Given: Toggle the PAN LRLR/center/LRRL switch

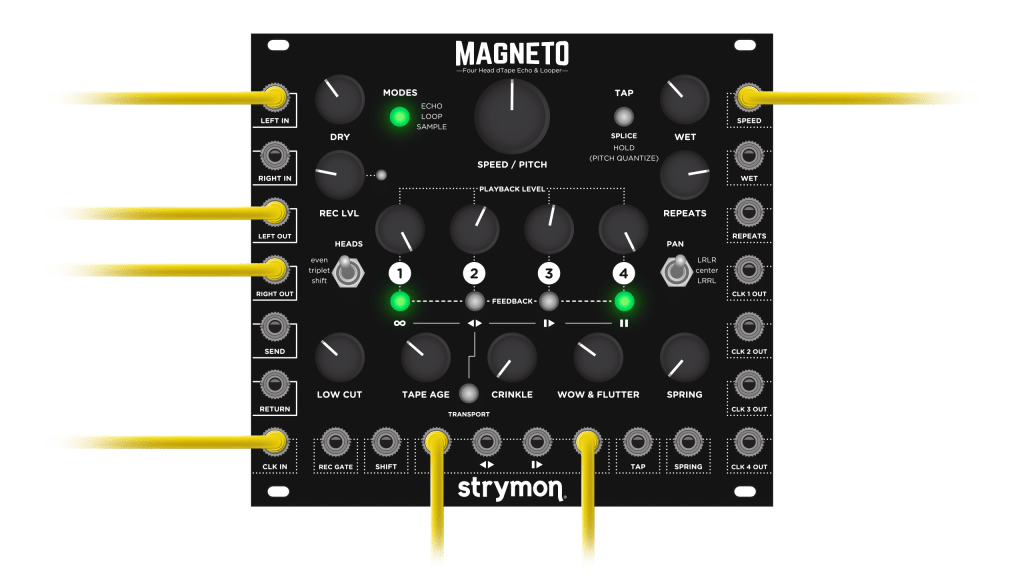Looking at the screenshot, I should (677, 271).
